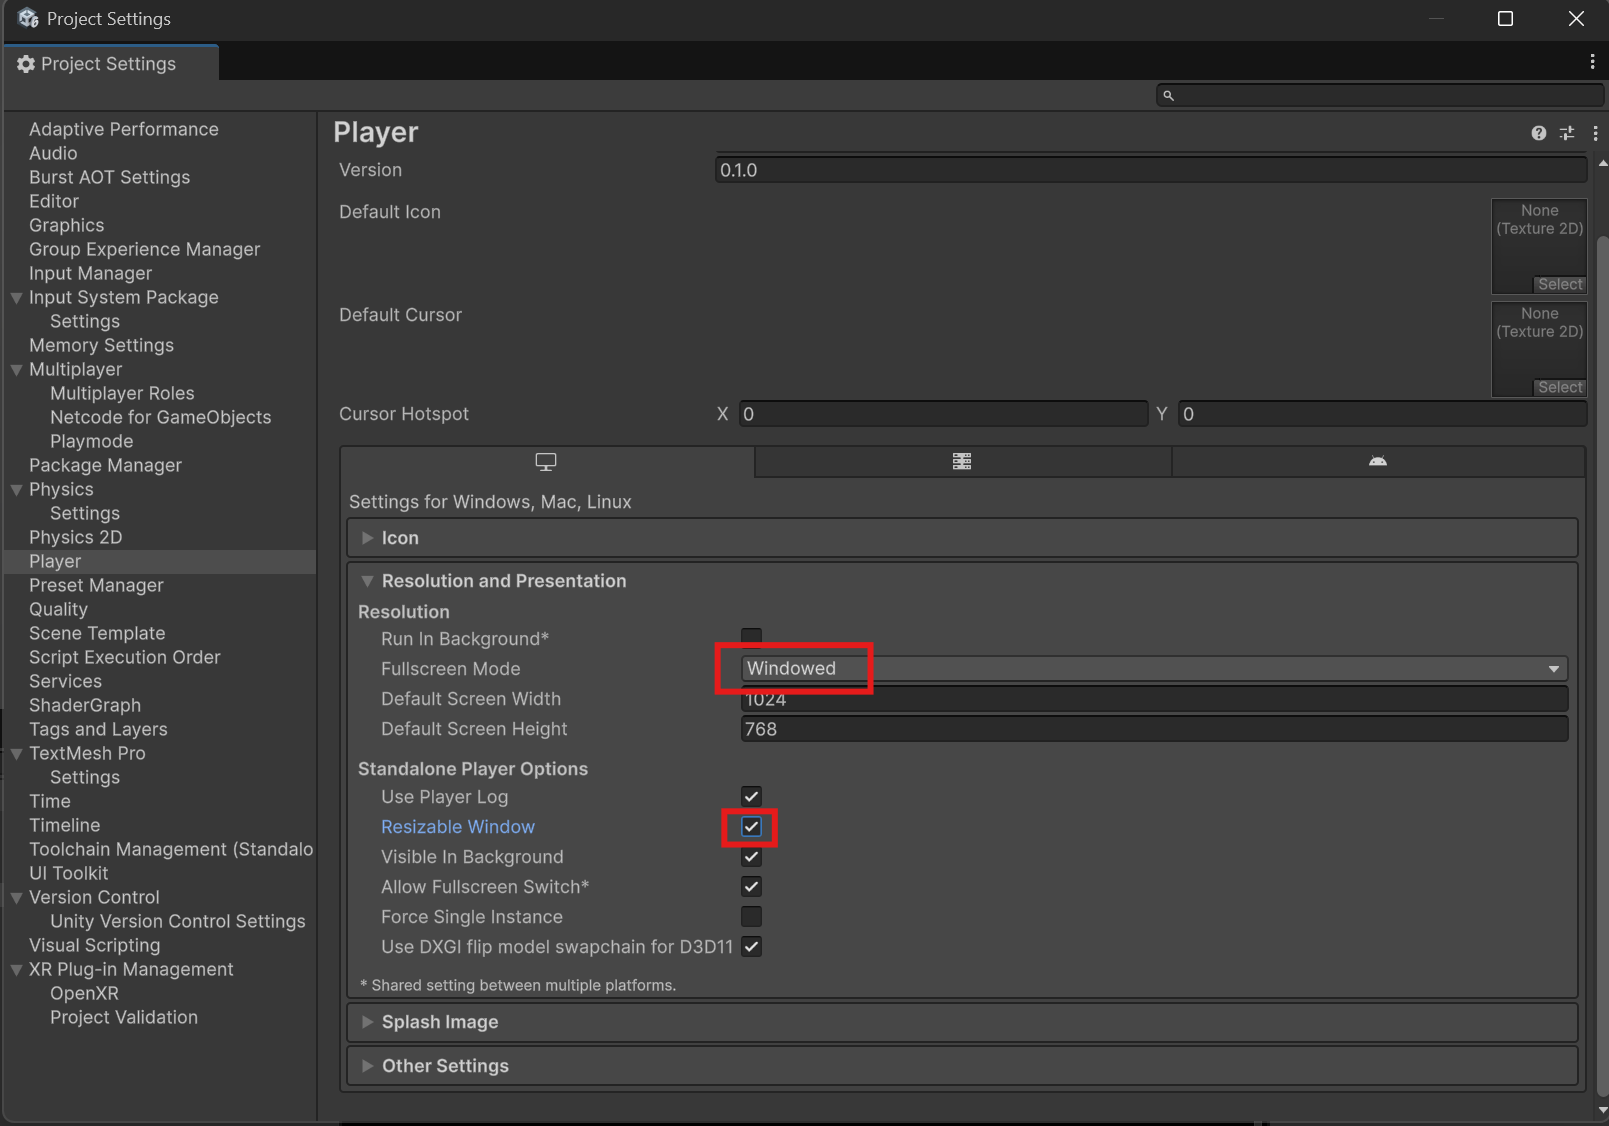Open Graphics settings in the sidebar

(x=66, y=225)
